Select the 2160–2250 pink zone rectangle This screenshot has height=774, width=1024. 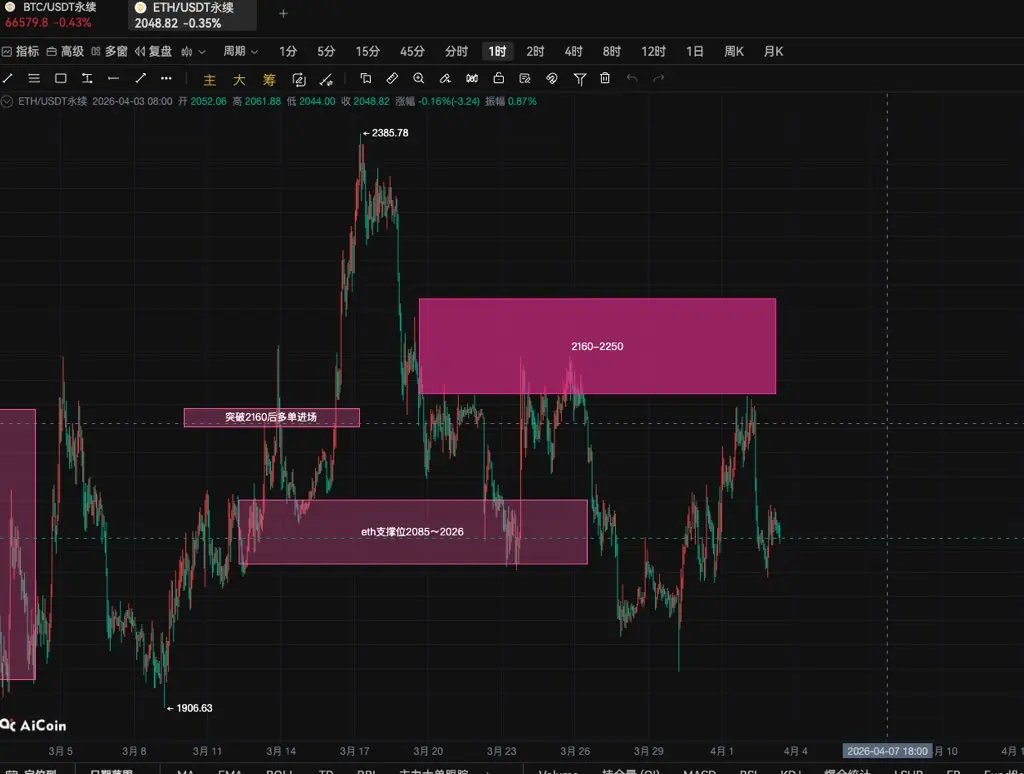597,346
